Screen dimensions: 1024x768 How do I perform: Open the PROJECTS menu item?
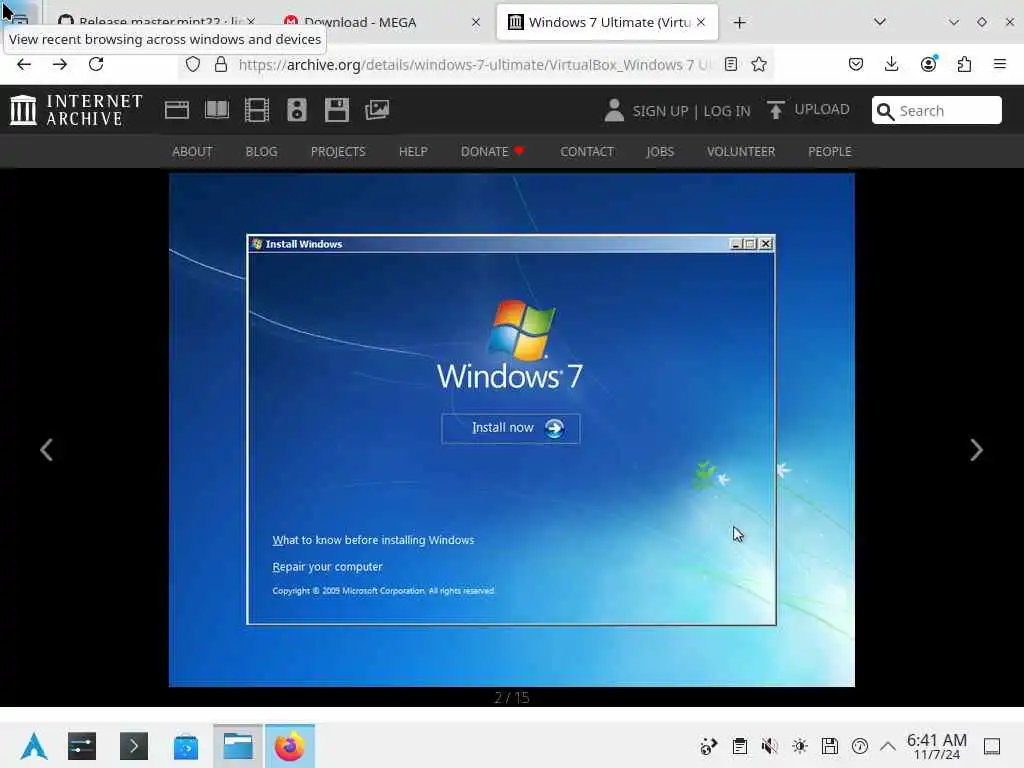338,152
